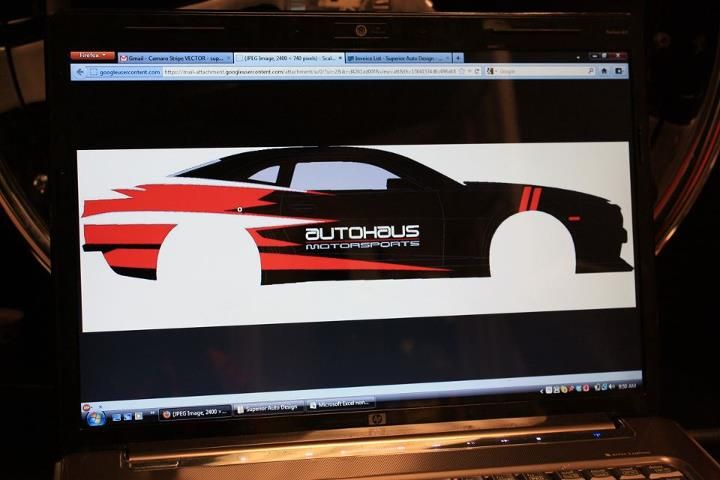This screenshot has width=720, height=480.
Task: Close the Gmail tab
Action: pyautogui.click(x=228, y=58)
